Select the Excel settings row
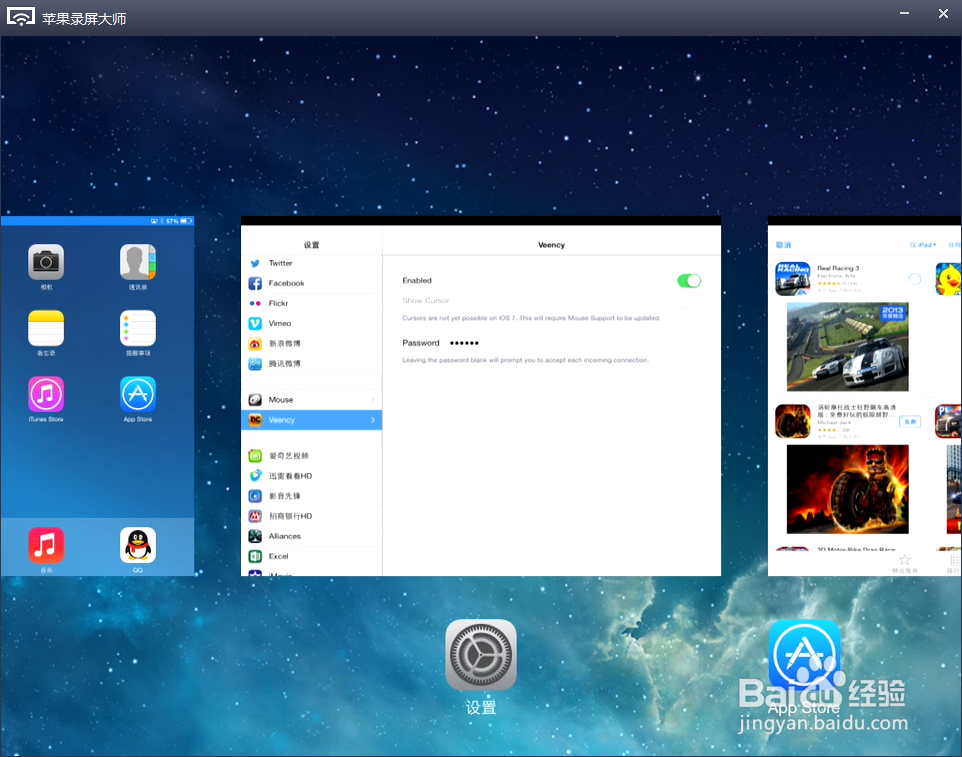The width and height of the screenshot is (962, 757). [x=312, y=556]
